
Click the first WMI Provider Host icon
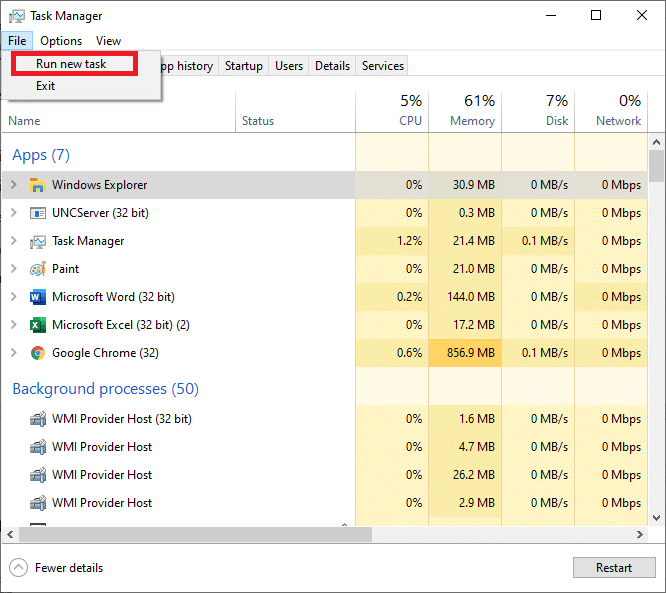pos(38,419)
